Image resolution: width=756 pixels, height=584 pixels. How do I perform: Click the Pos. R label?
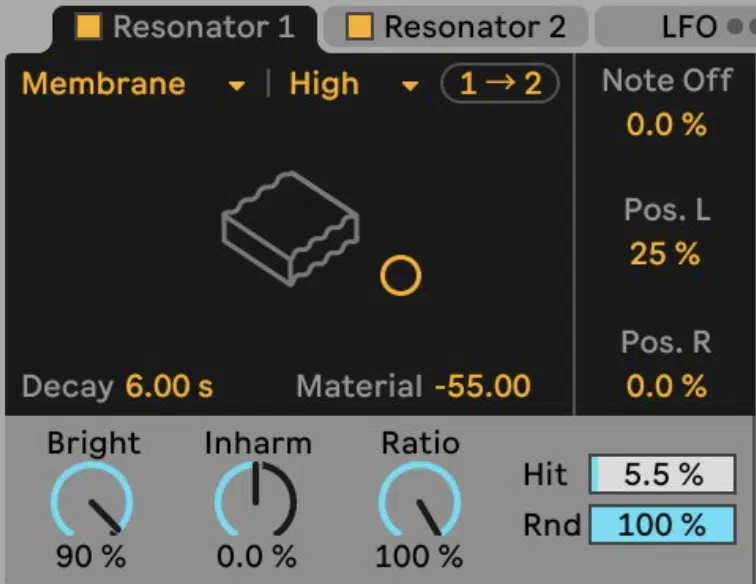click(666, 342)
